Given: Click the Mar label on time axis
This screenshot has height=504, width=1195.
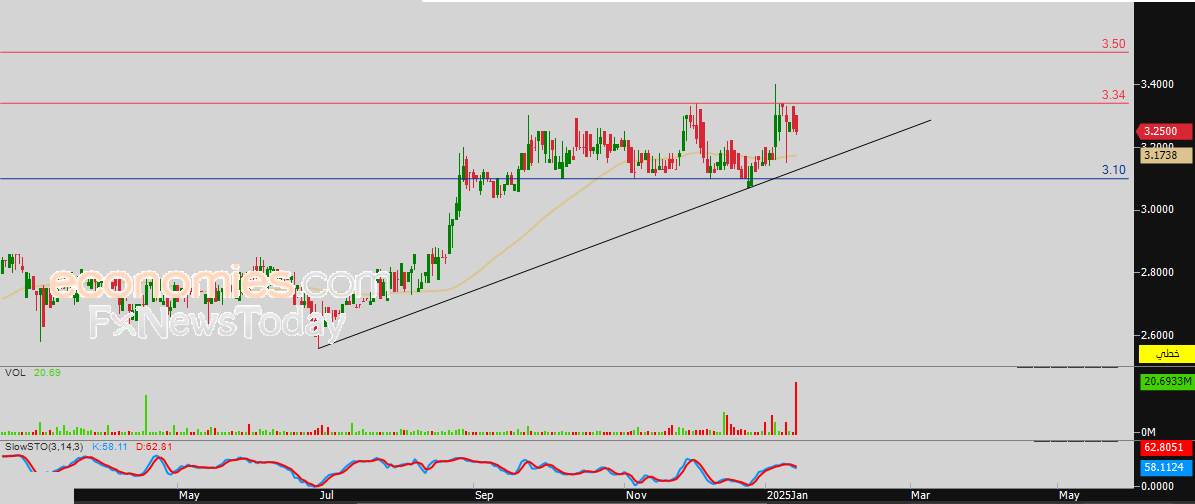Looking at the screenshot, I should pyautogui.click(x=921, y=496).
